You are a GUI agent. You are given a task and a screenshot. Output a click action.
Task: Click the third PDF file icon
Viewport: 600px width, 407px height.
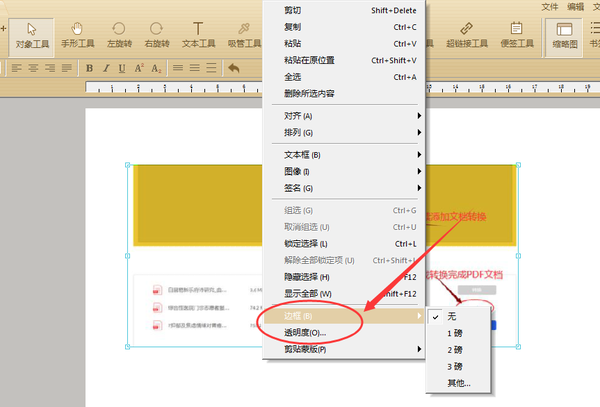pyautogui.click(x=157, y=326)
